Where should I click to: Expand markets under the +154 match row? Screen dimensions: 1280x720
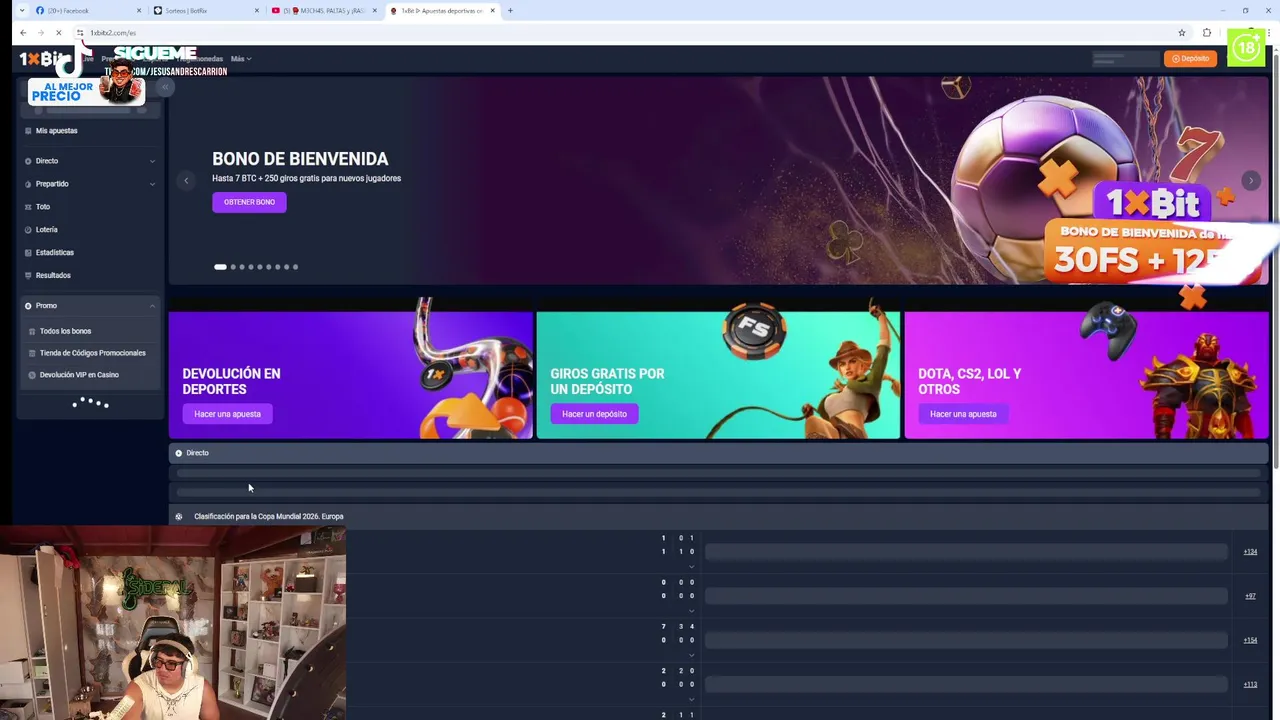691,655
